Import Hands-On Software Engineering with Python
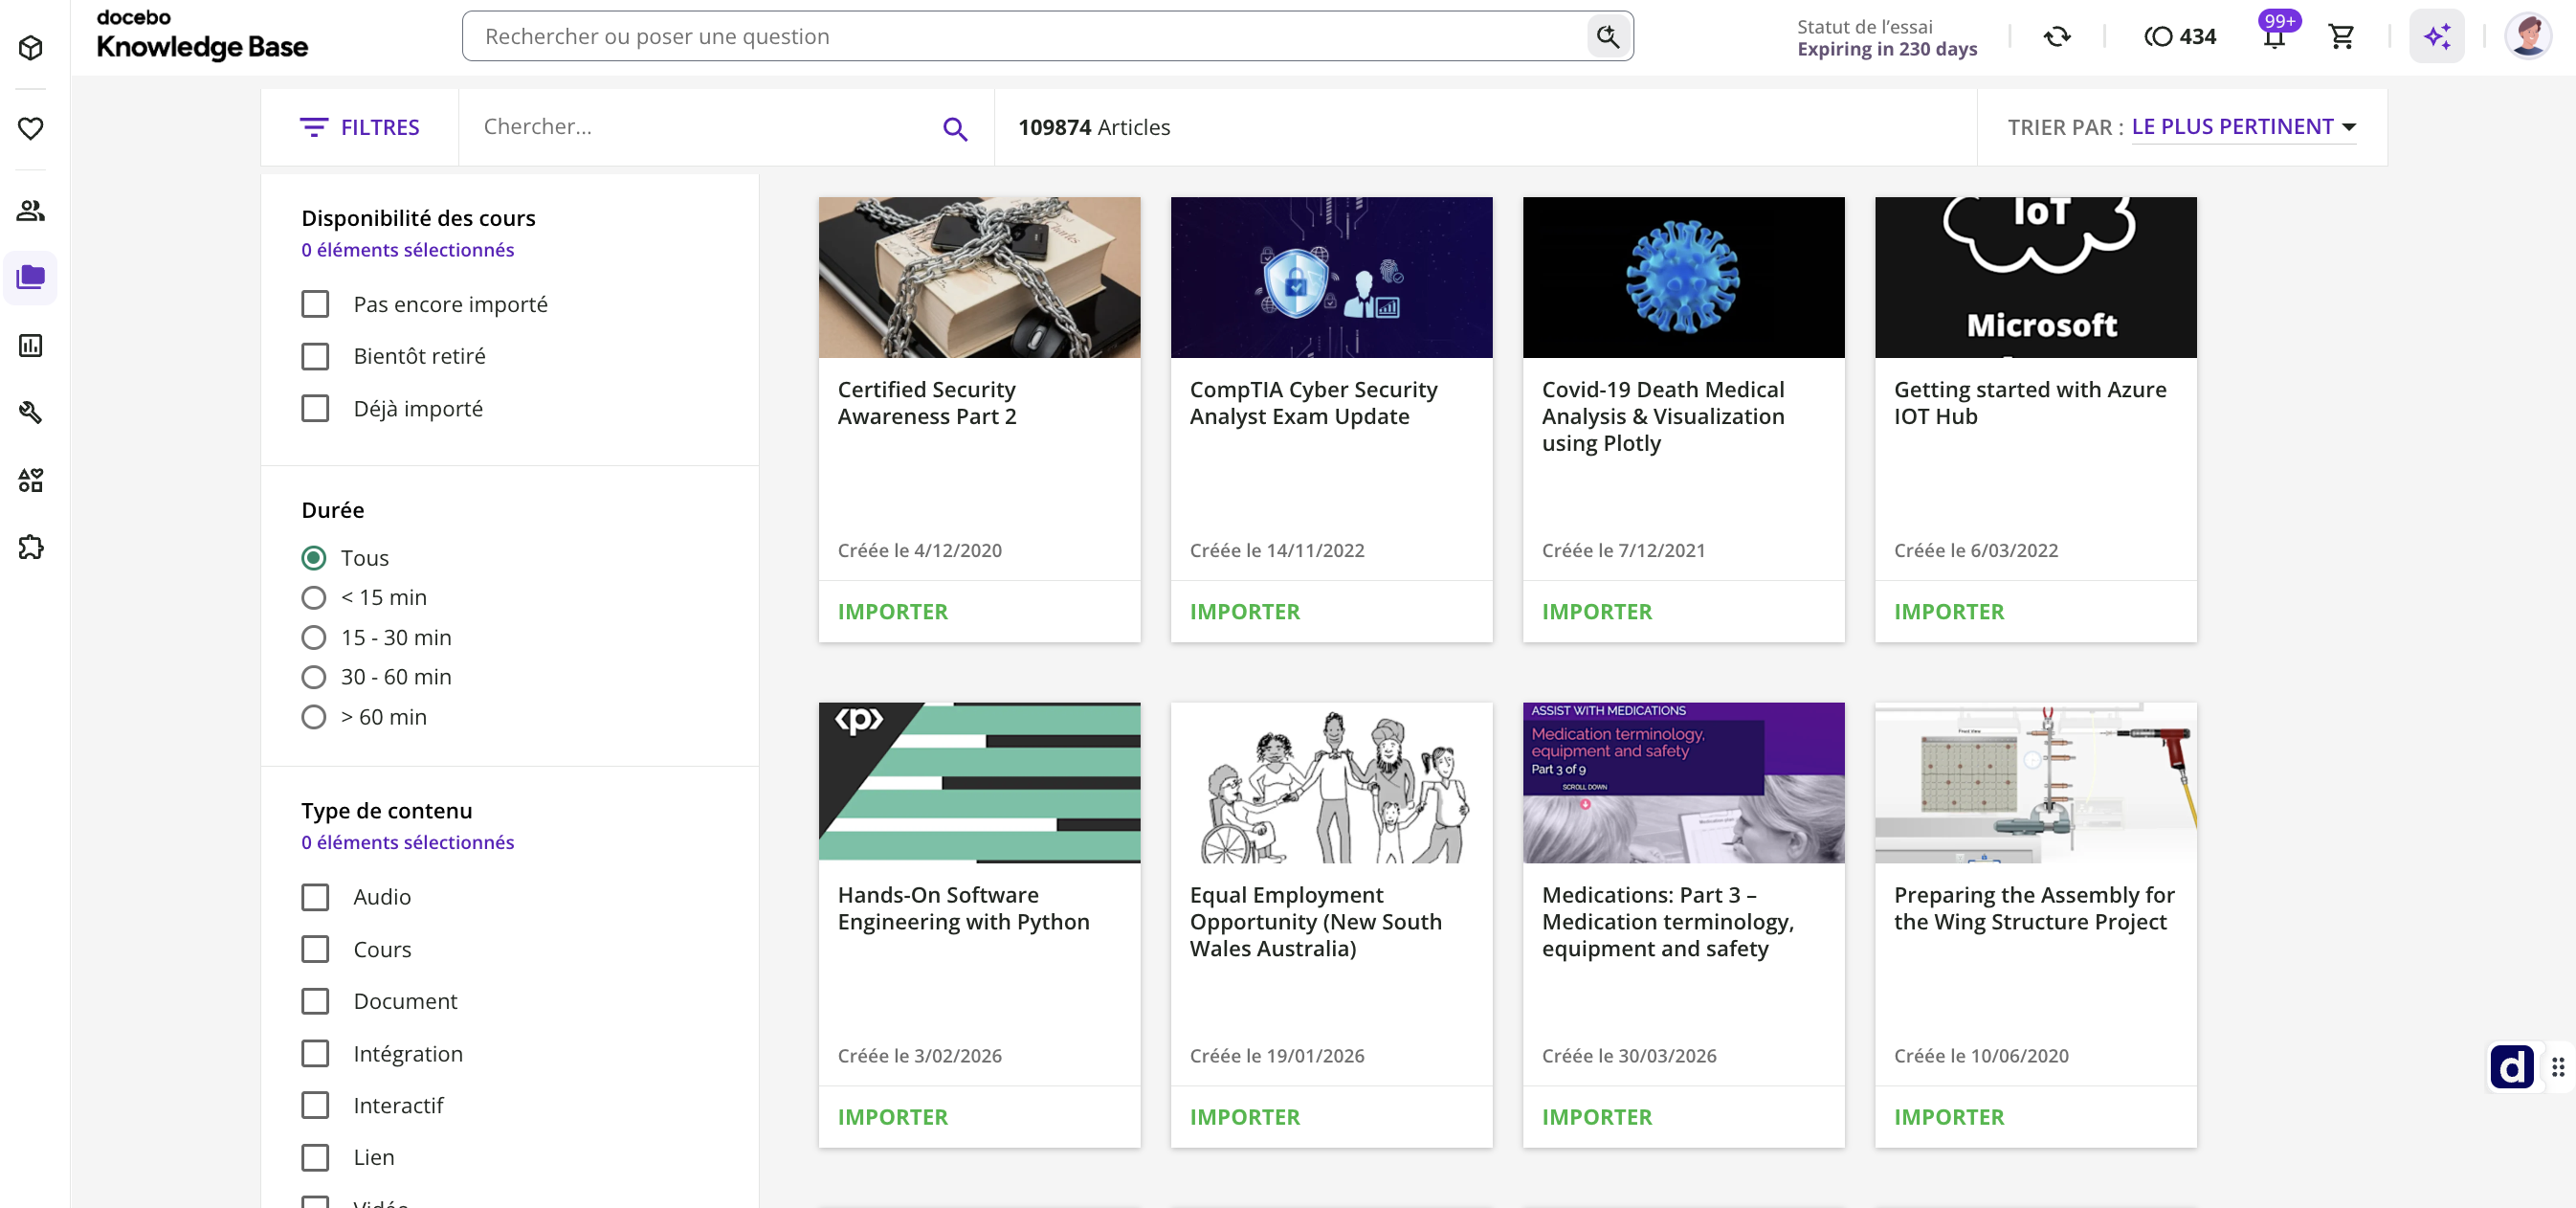Image resolution: width=2576 pixels, height=1208 pixels. 892,1117
